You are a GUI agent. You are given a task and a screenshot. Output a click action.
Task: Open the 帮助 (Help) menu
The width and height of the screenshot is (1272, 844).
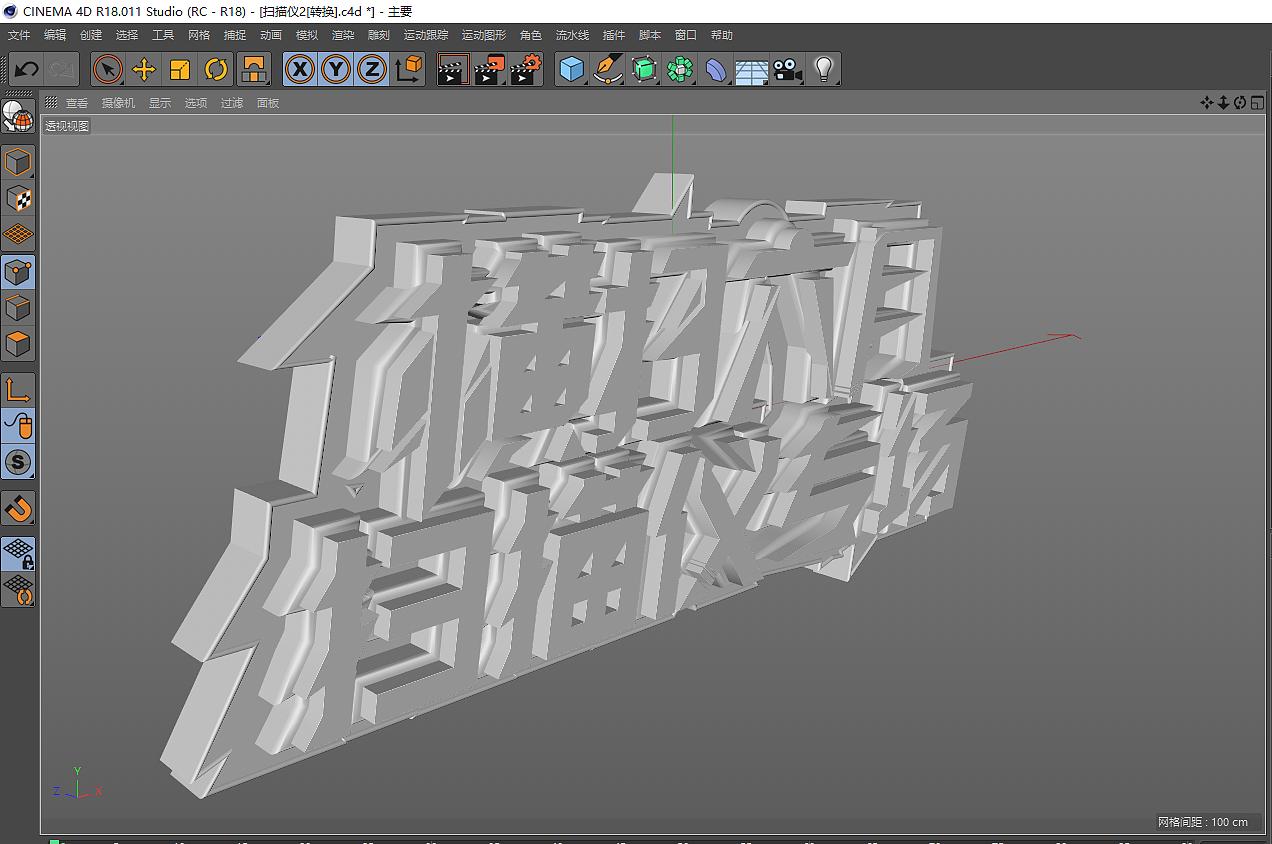722,35
